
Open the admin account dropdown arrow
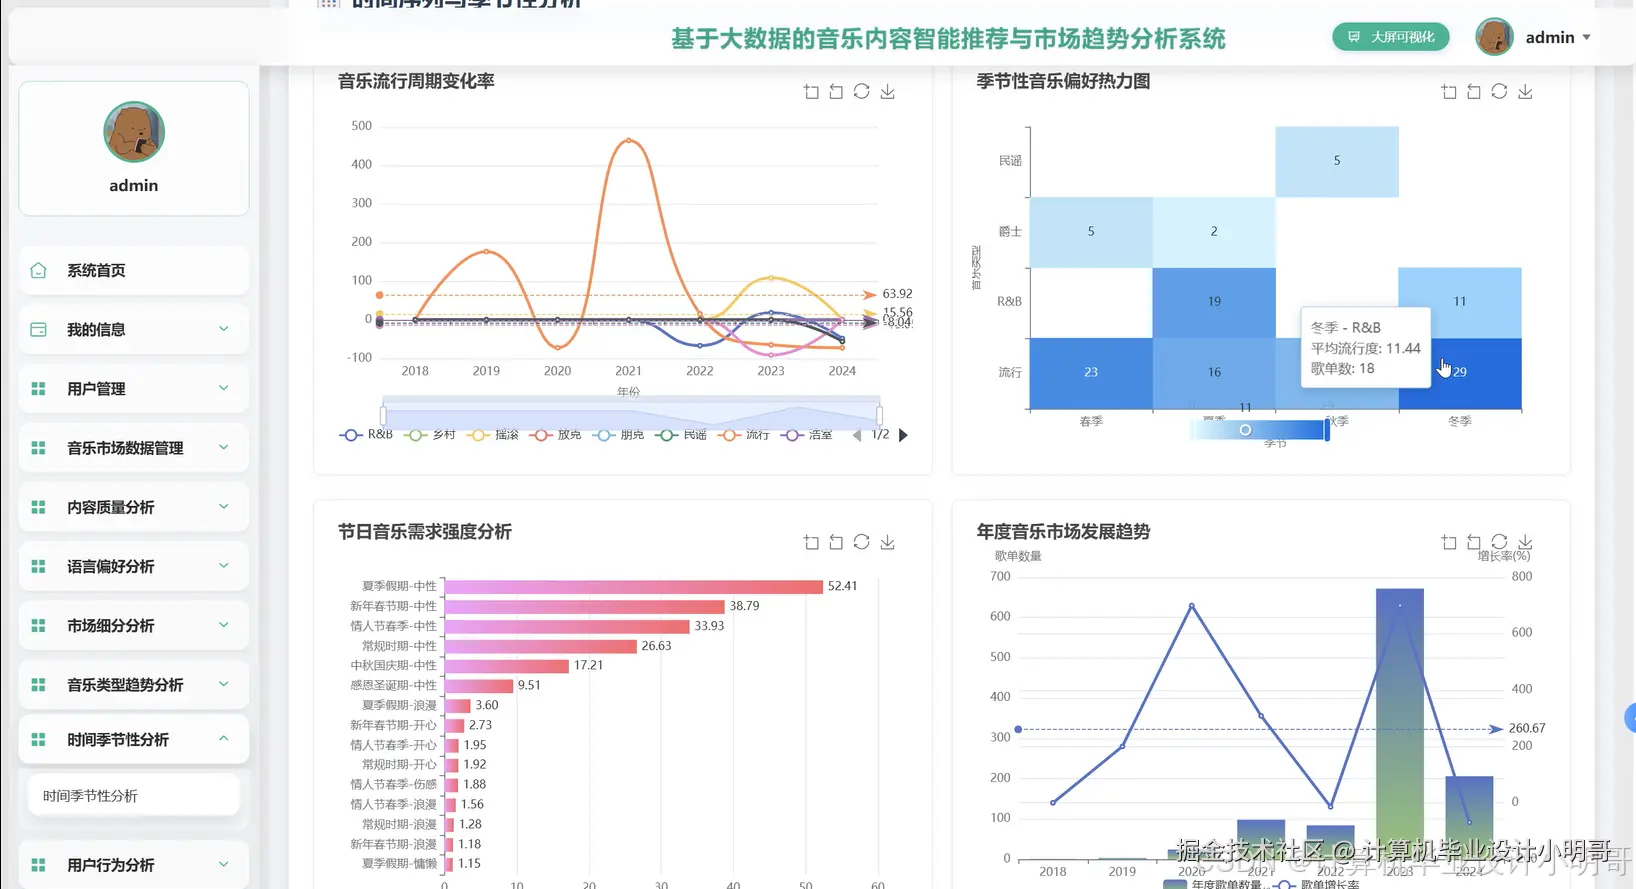pyautogui.click(x=1587, y=38)
